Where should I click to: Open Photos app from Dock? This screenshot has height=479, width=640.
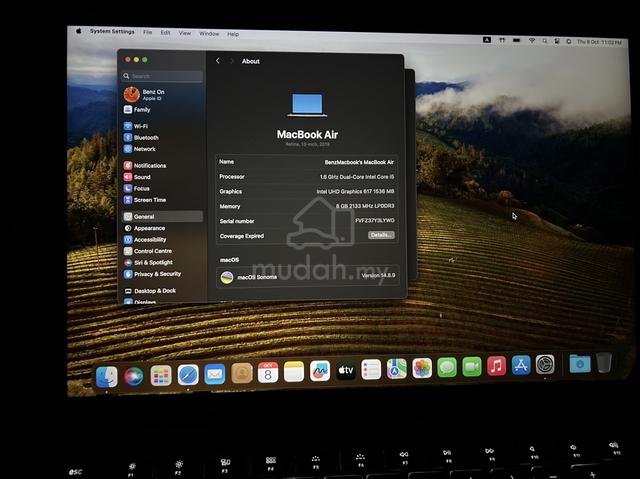click(x=422, y=368)
